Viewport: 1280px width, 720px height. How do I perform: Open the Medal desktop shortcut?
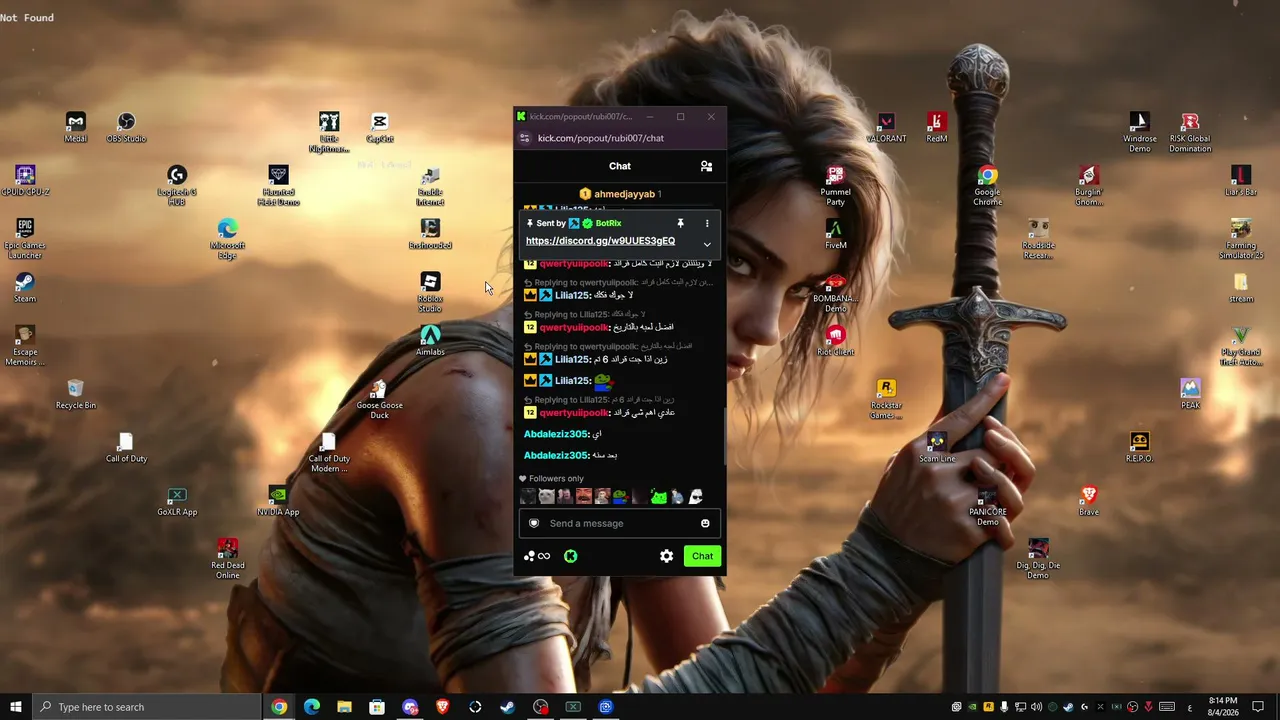pos(75,127)
